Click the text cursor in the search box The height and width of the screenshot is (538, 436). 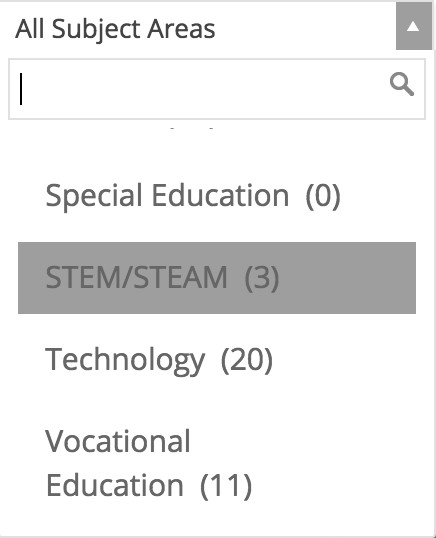pos(21,89)
